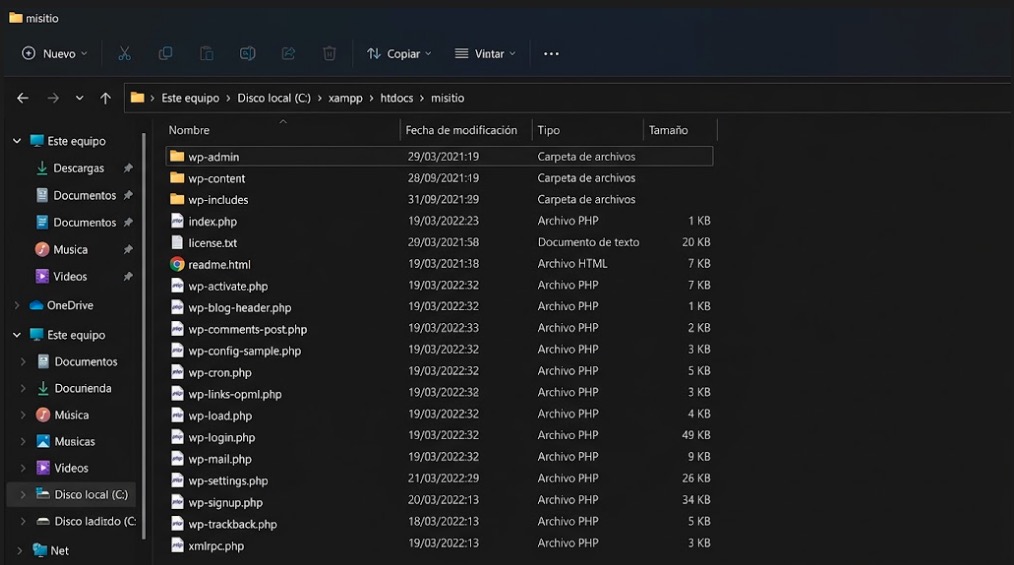Go forward with the right arrow
The image size is (1014, 565).
click(53, 98)
